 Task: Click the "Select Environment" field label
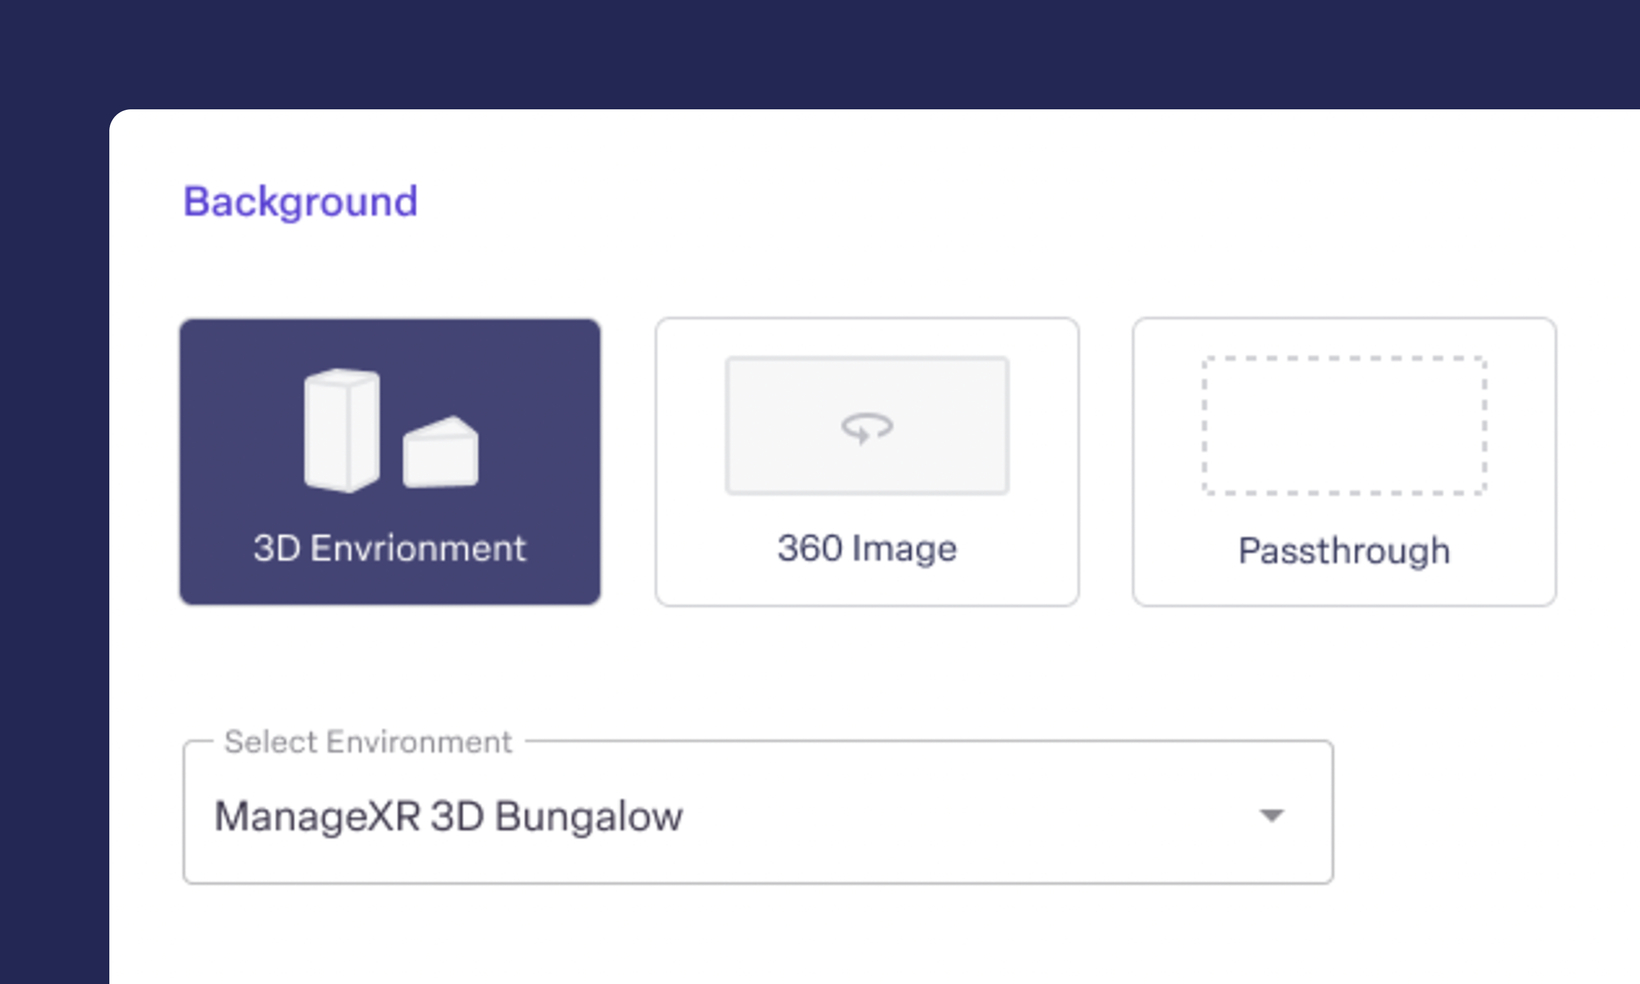[368, 742]
